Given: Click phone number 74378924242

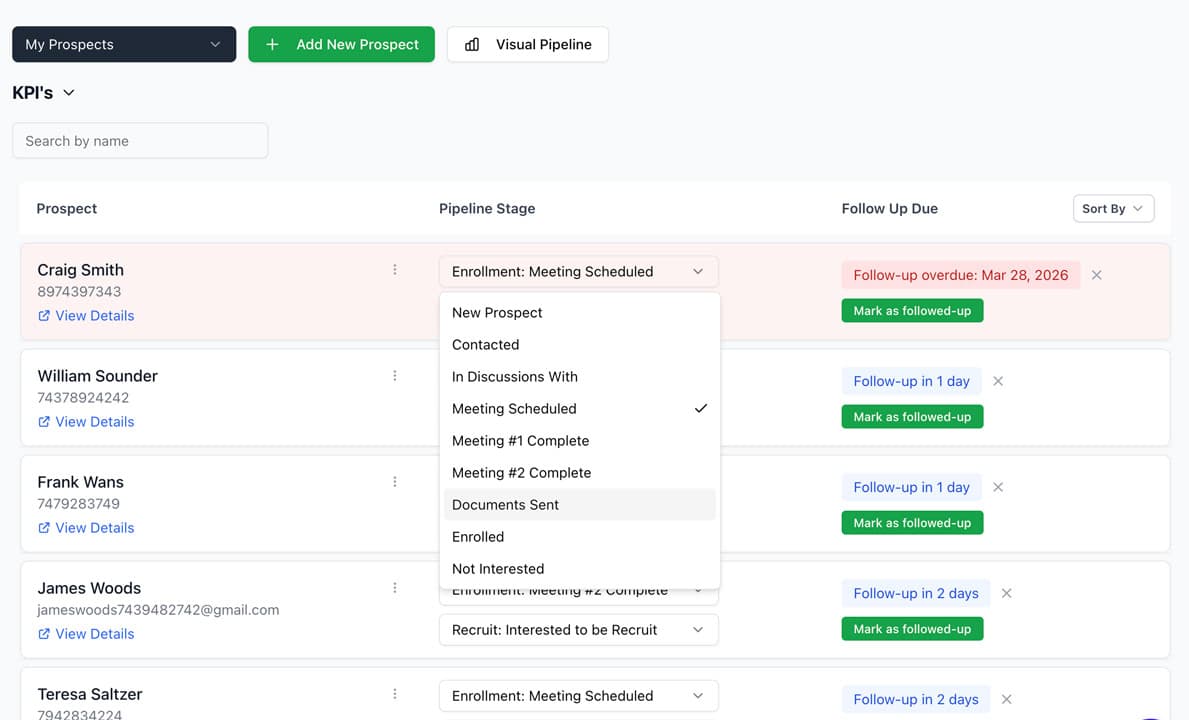Looking at the screenshot, I should [83, 398].
